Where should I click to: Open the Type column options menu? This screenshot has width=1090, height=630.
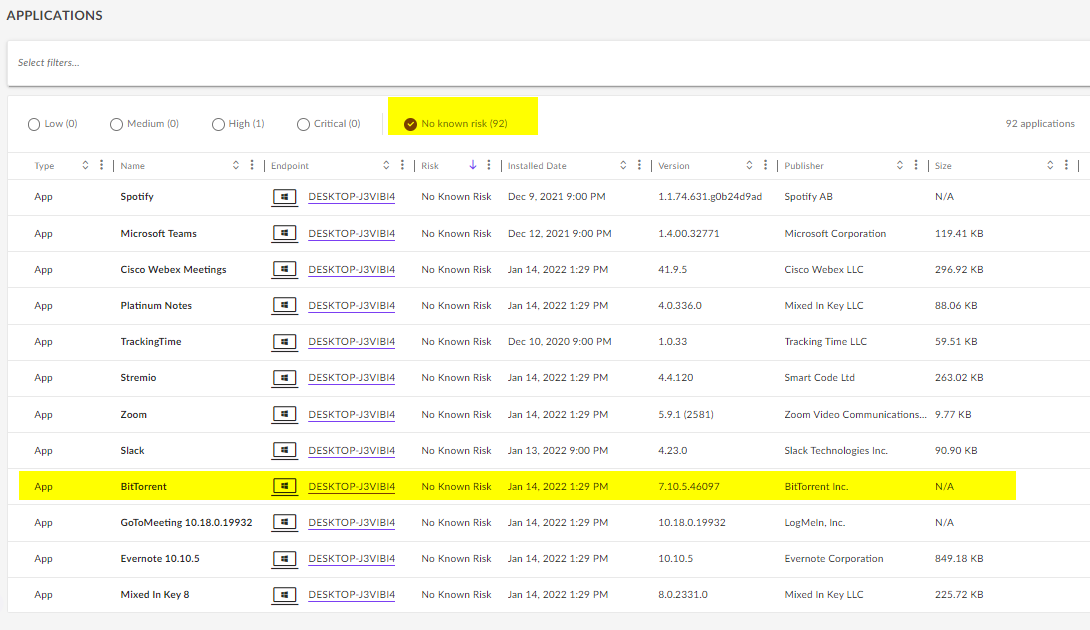pos(101,165)
